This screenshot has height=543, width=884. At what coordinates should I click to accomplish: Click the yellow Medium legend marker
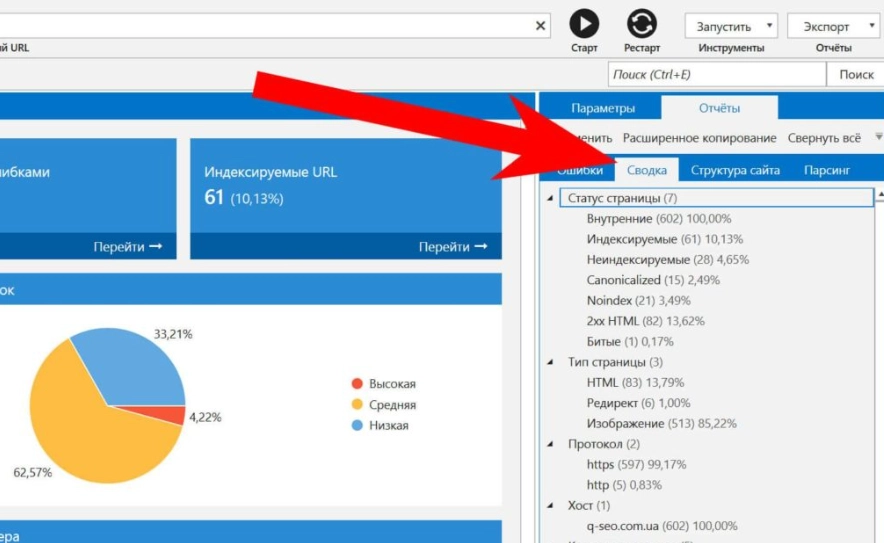tap(357, 405)
